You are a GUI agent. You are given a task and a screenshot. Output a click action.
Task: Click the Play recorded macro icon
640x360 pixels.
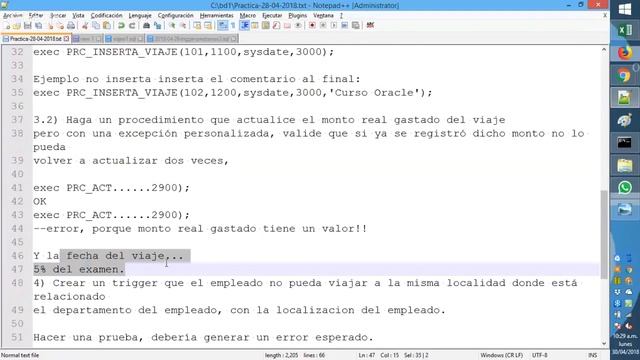334,26
